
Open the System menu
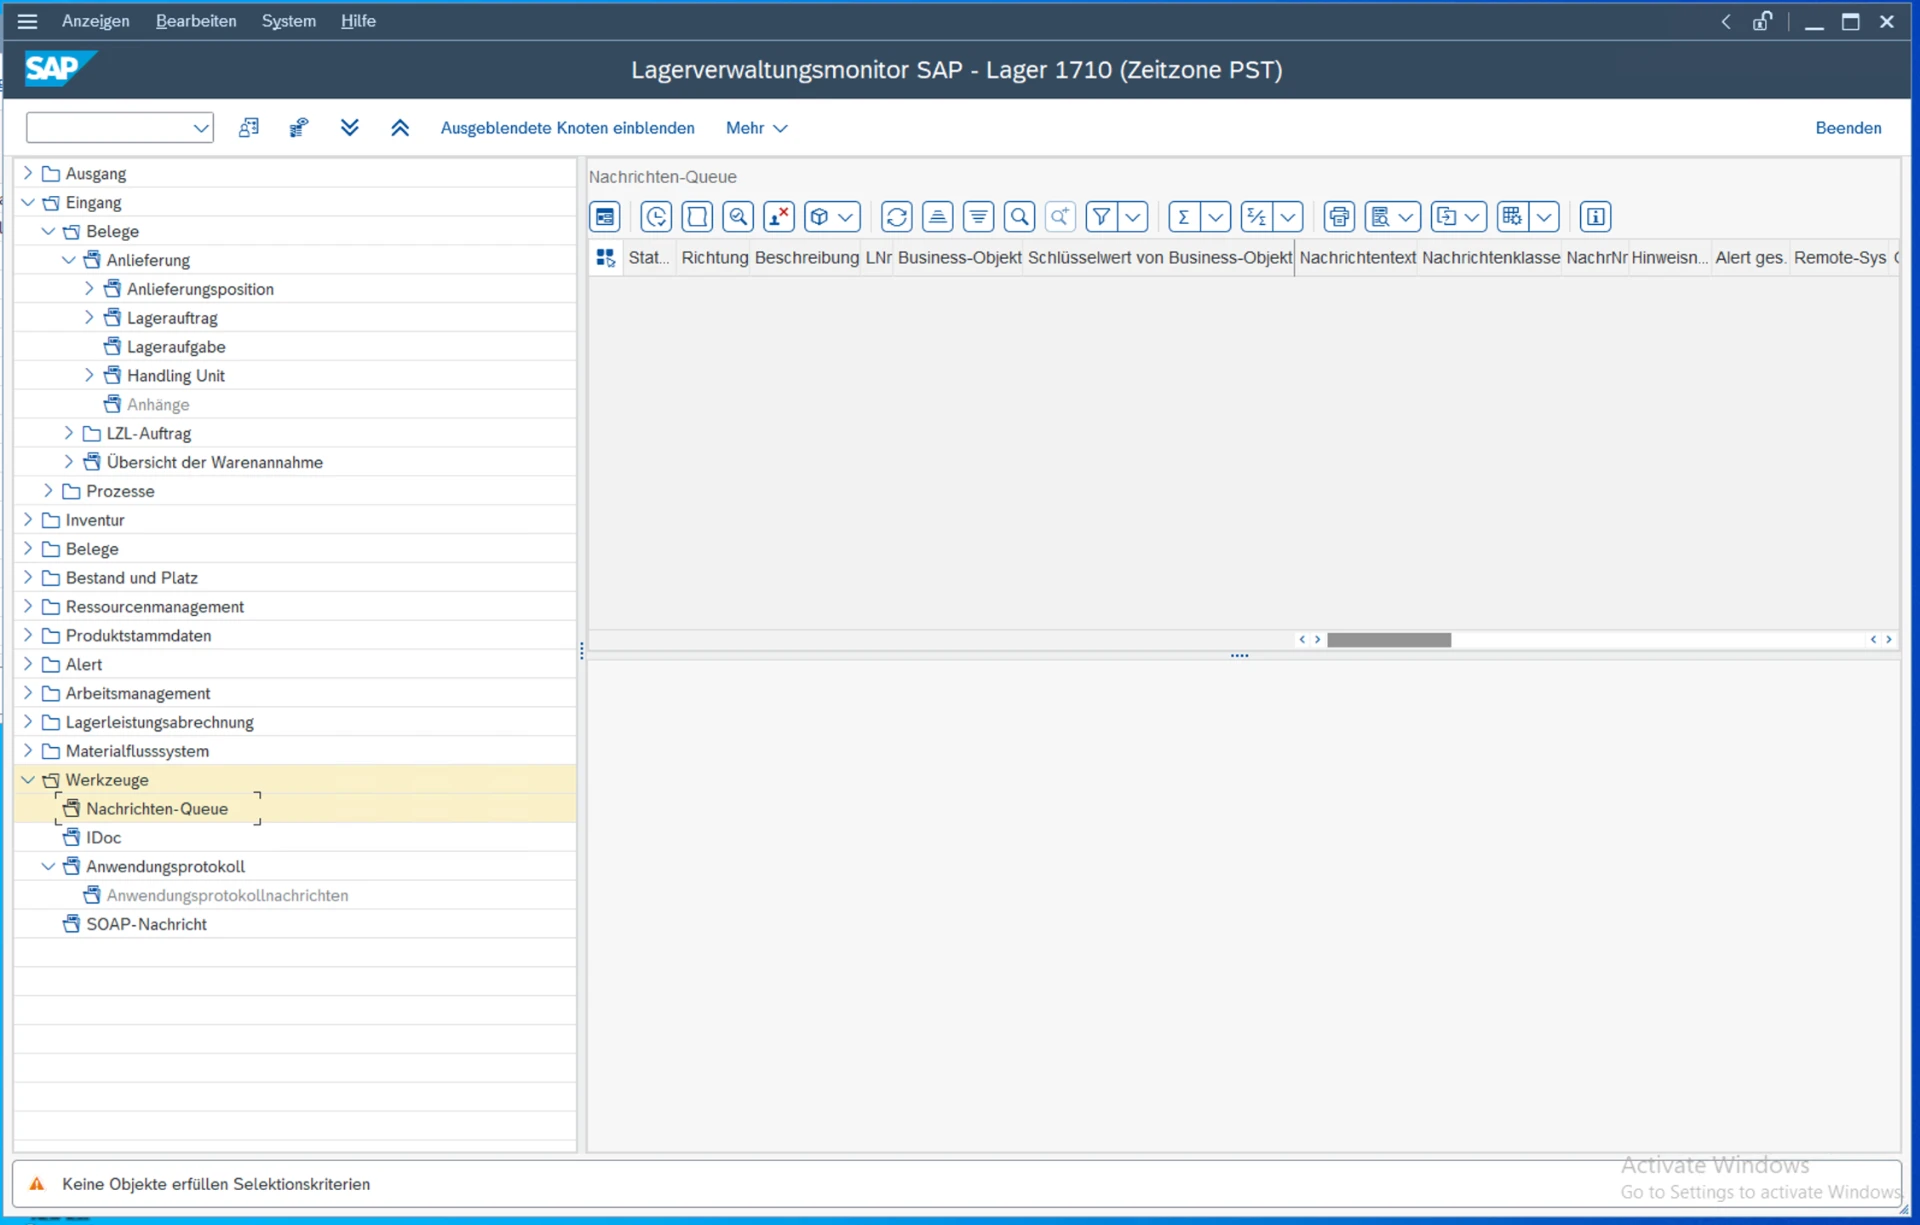click(289, 21)
